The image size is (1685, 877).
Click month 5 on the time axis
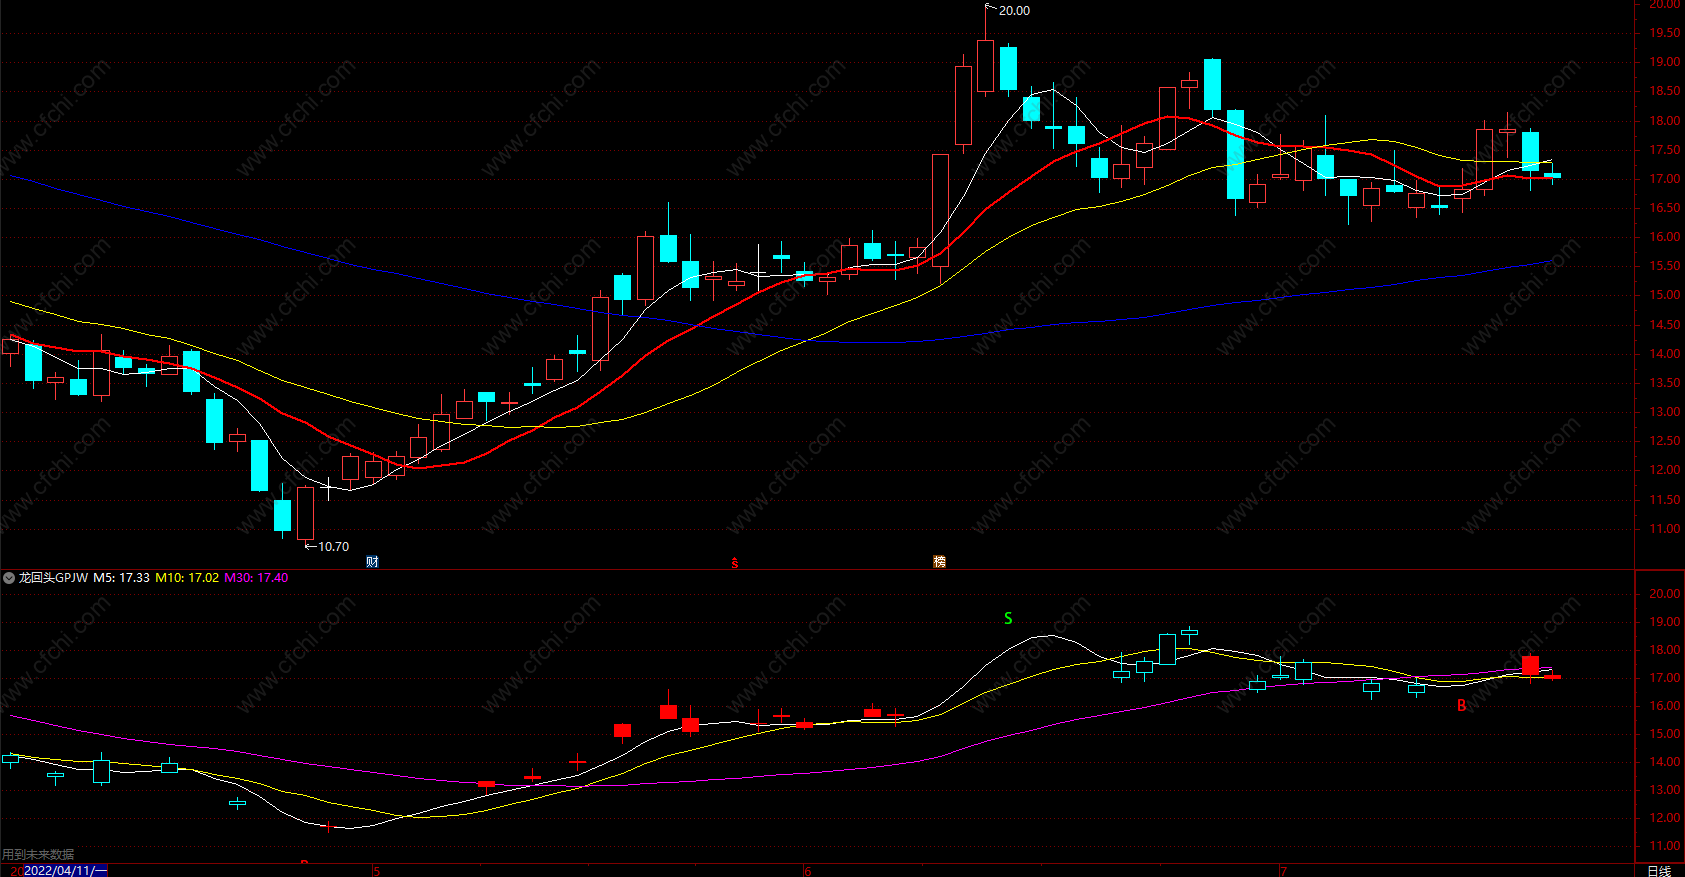pos(376,871)
